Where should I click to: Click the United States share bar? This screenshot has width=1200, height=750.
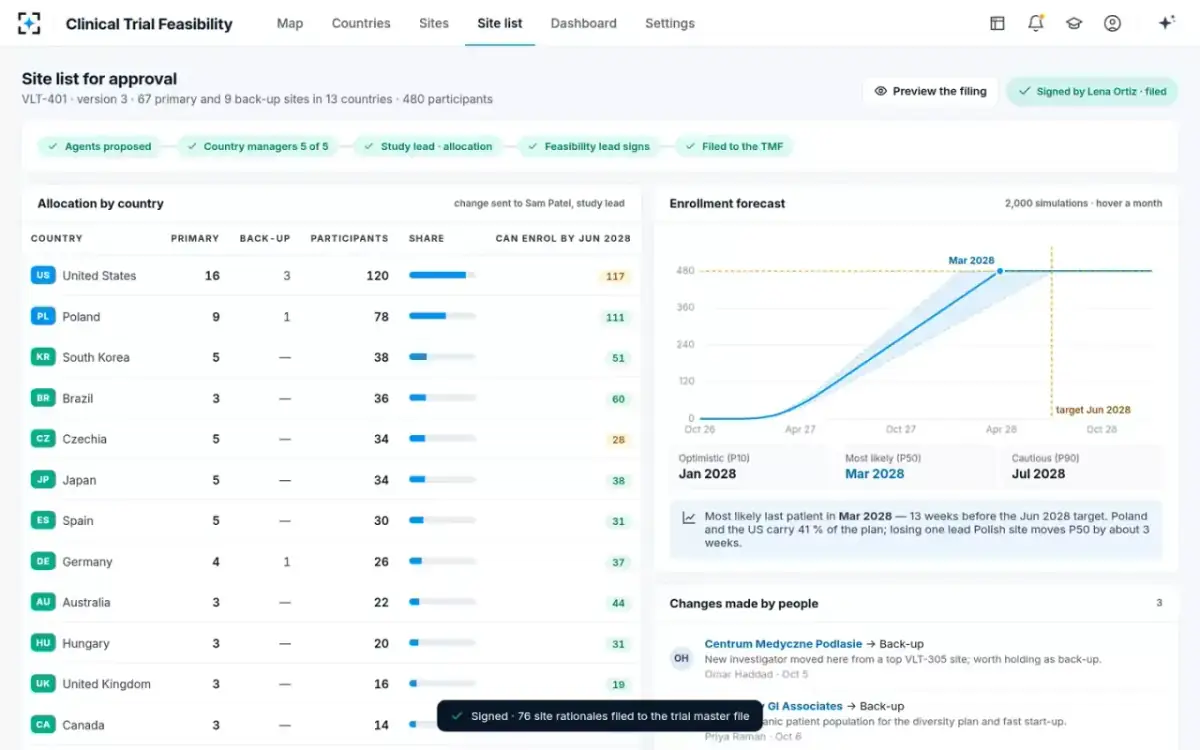tap(442, 275)
